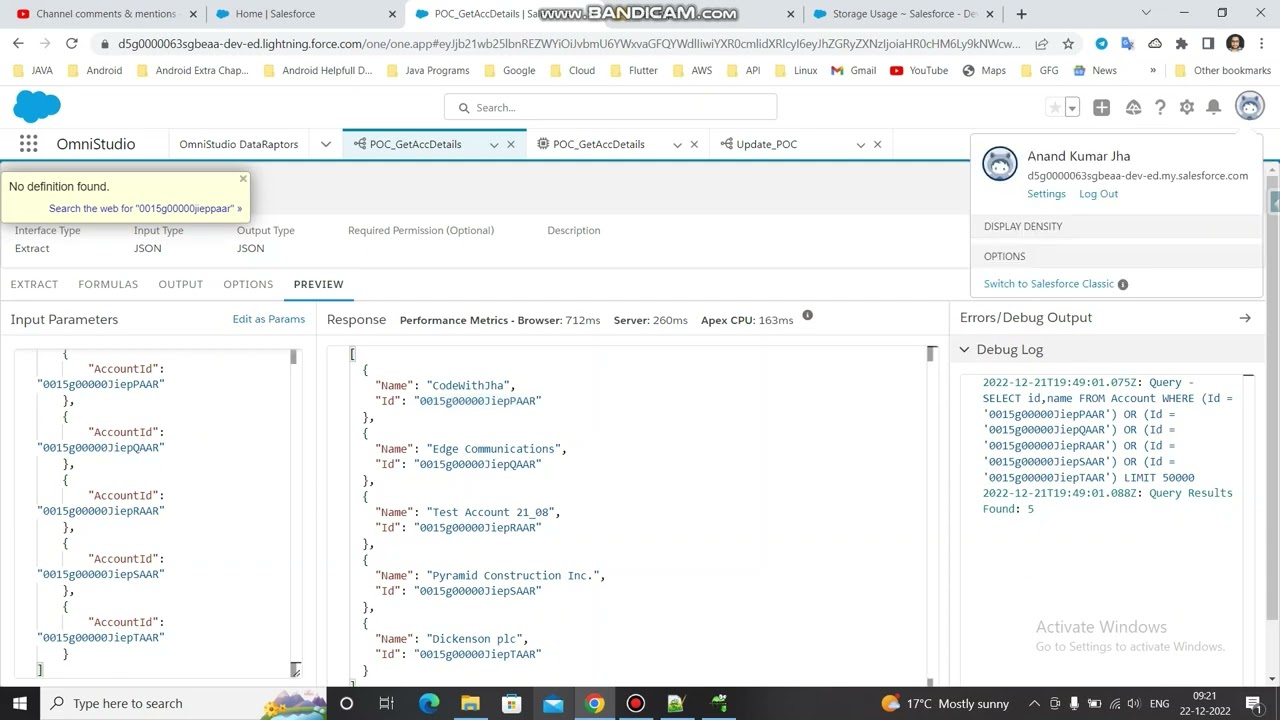The height and width of the screenshot is (720, 1280).
Task: Click the Salesforce cloud logo
Action: [37, 106]
